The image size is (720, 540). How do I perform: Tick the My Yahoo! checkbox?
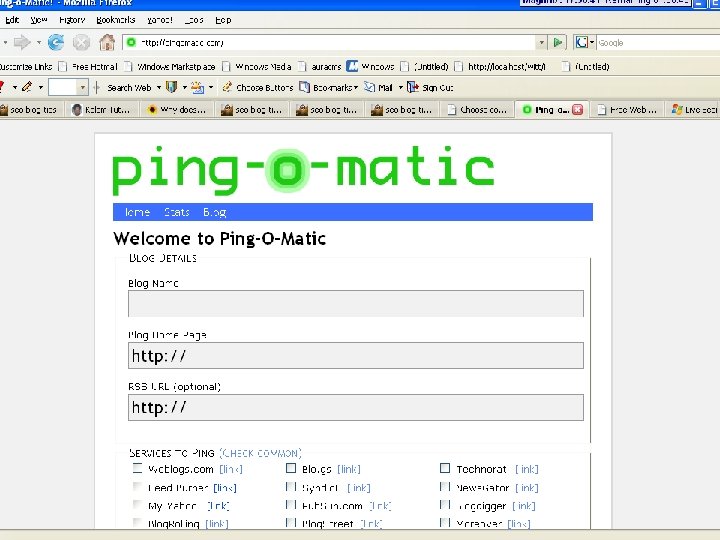pos(137,505)
